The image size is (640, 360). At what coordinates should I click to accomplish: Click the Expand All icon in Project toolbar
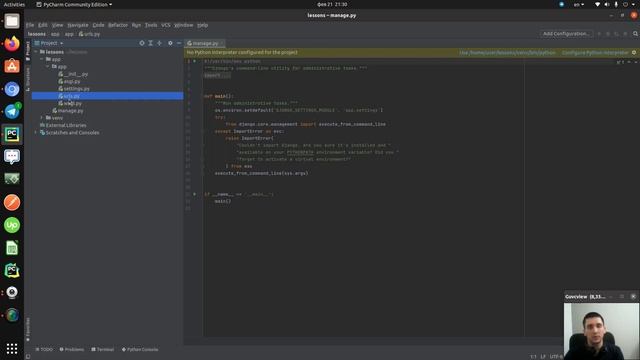point(151,43)
